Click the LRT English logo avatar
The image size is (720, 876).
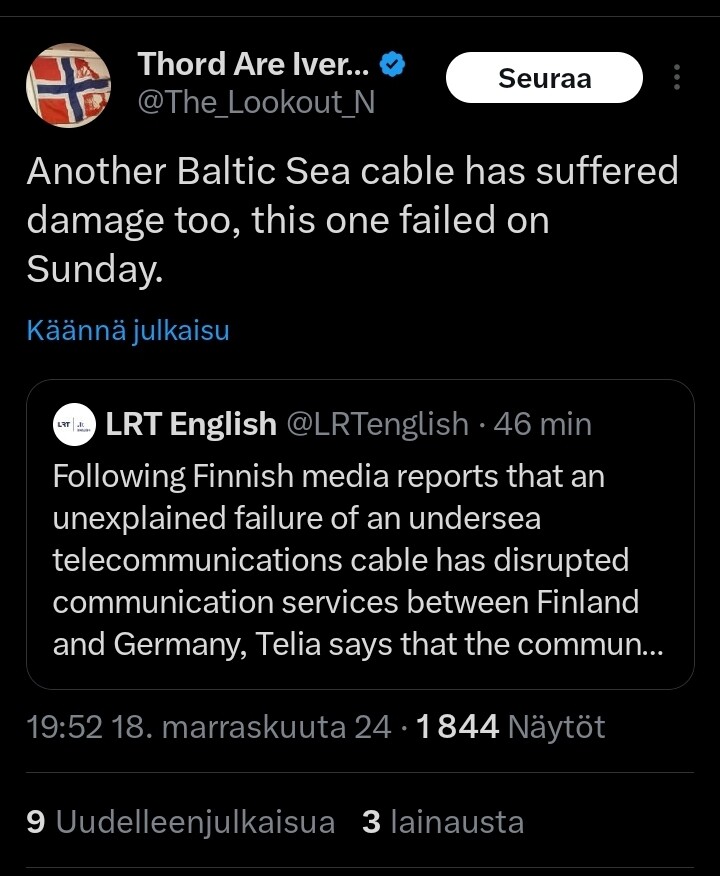pyautogui.click(x=75, y=424)
